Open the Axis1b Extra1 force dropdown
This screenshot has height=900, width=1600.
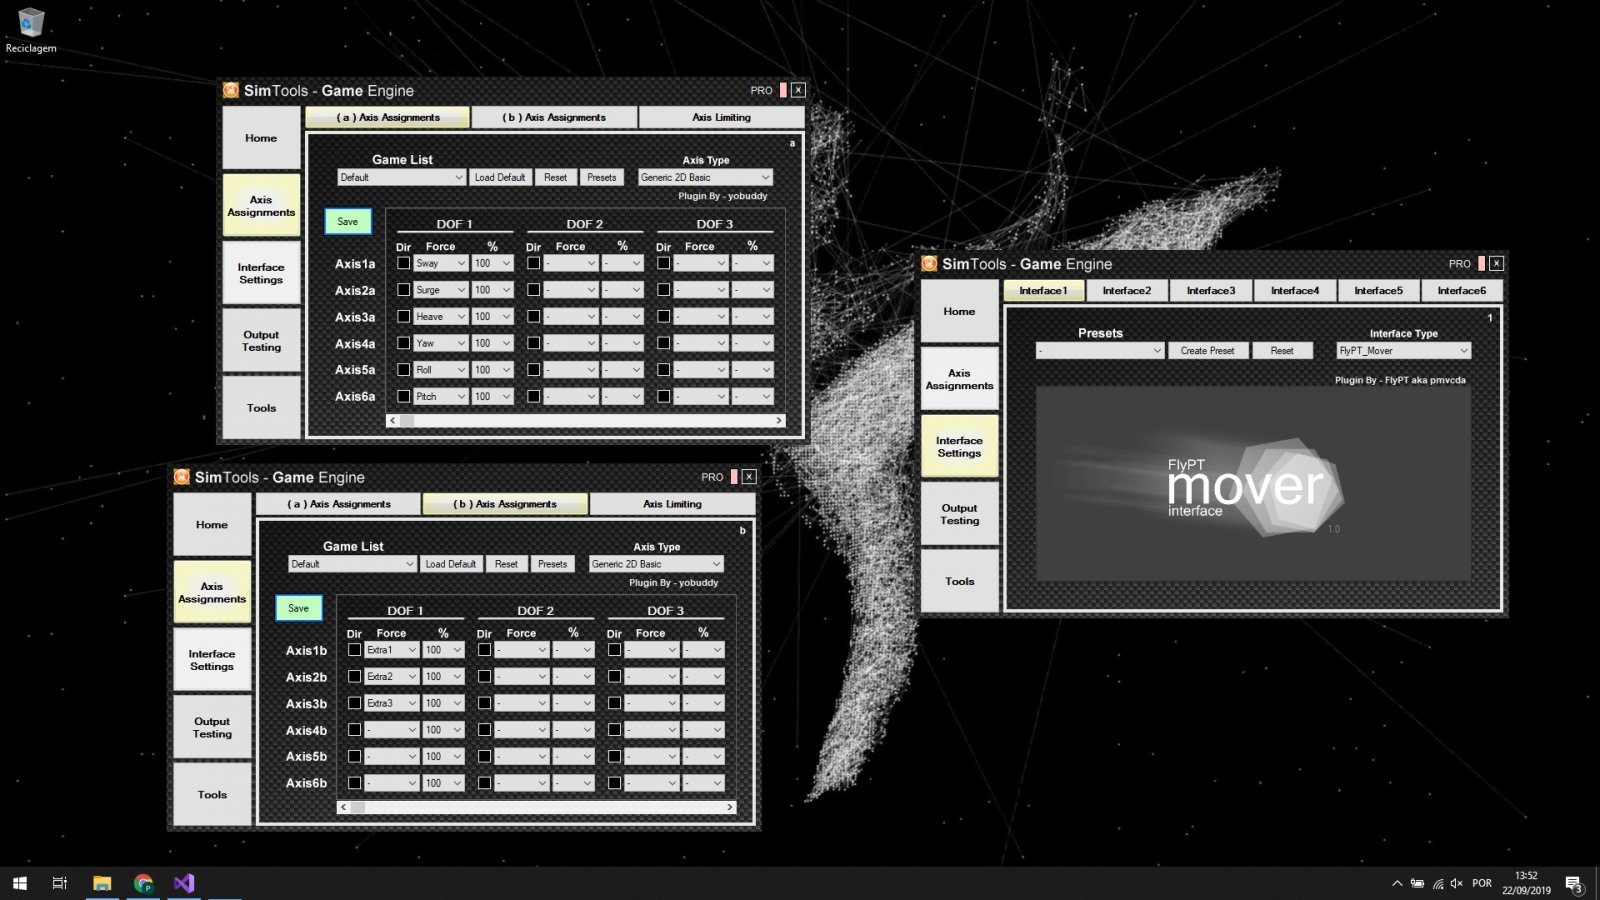click(x=392, y=650)
